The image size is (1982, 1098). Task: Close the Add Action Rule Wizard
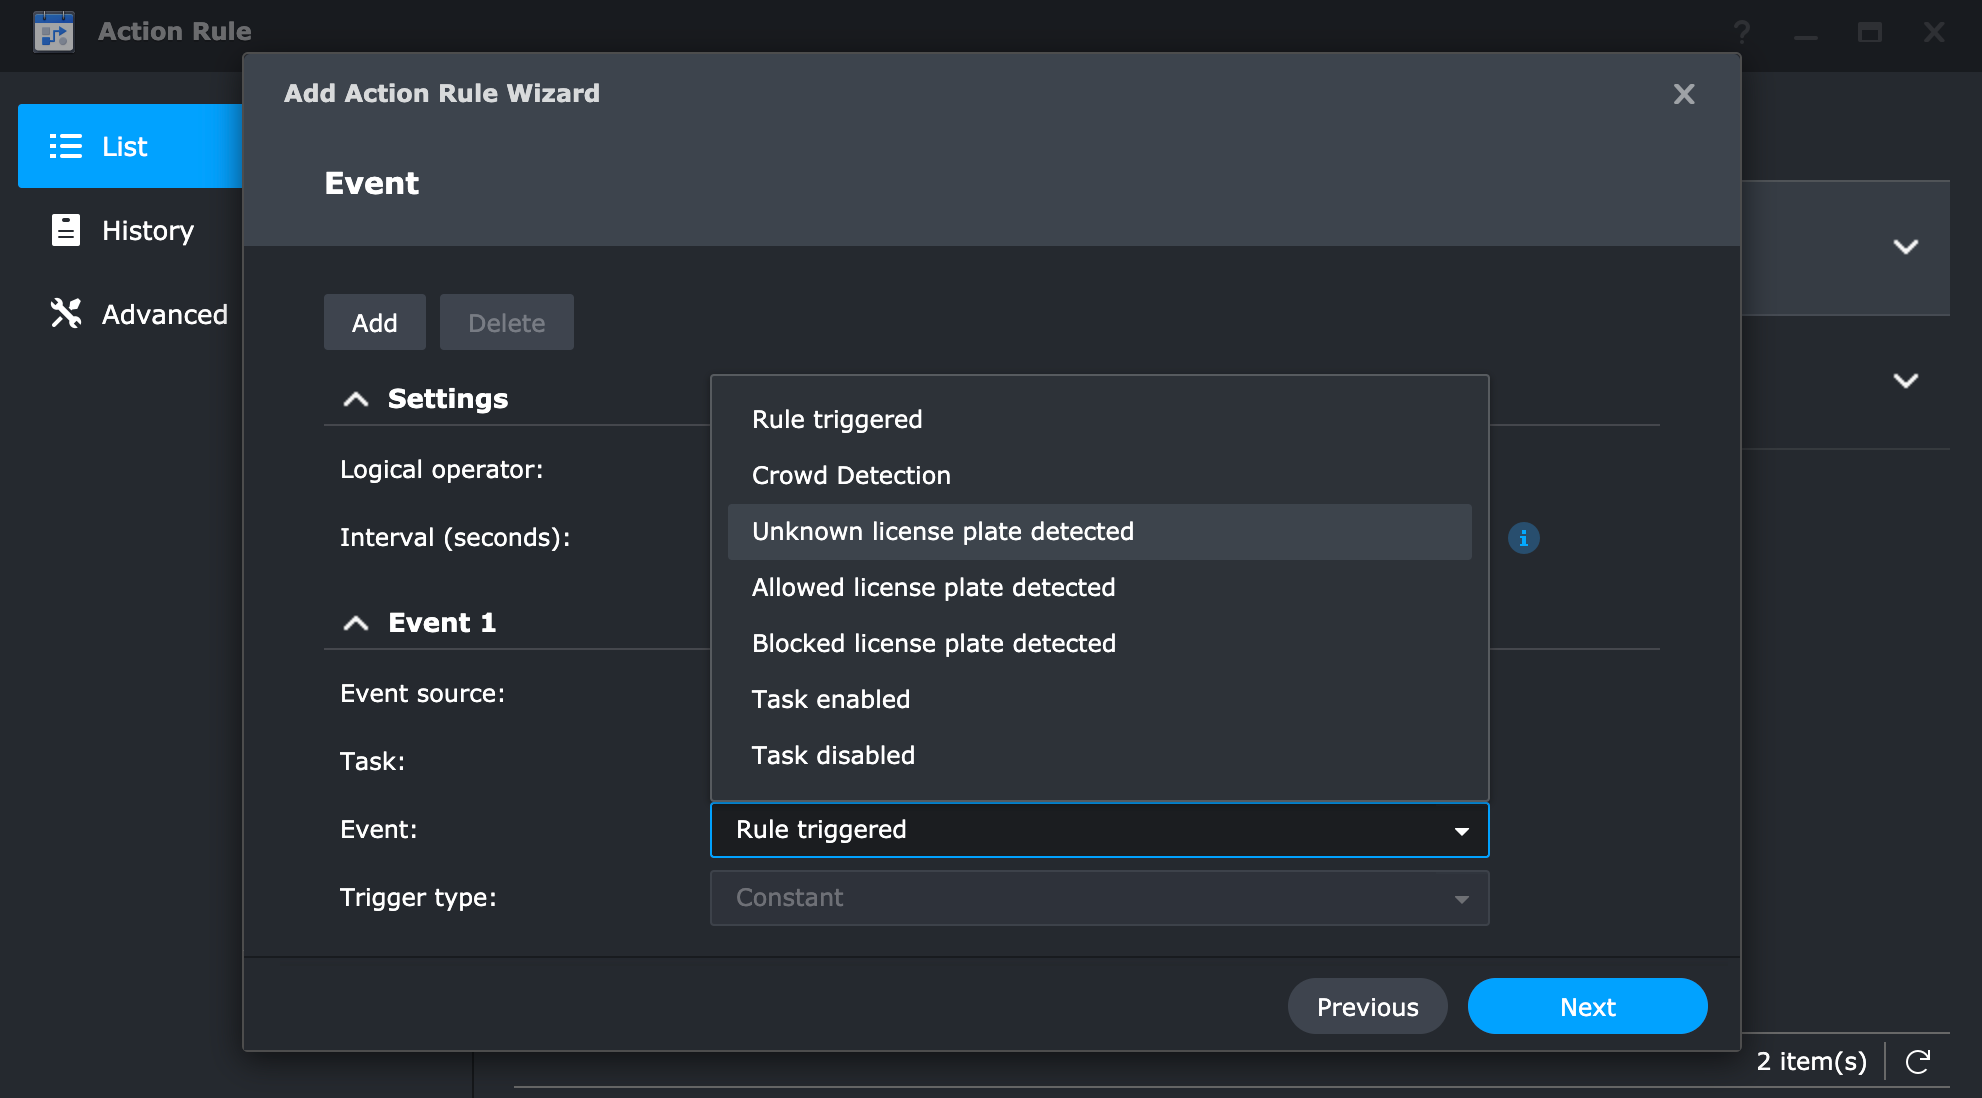1684,94
